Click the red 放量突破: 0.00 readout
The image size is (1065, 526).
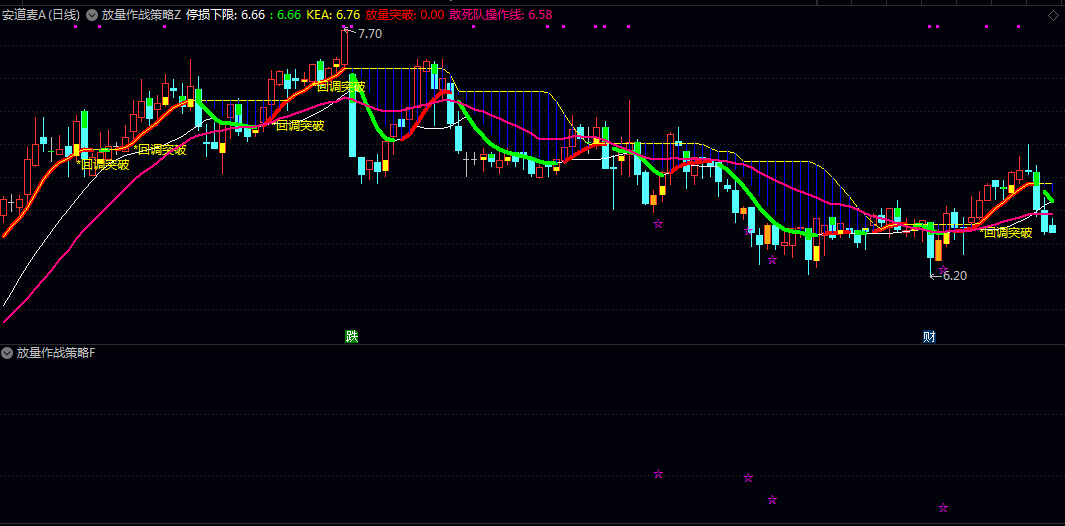click(405, 14)
